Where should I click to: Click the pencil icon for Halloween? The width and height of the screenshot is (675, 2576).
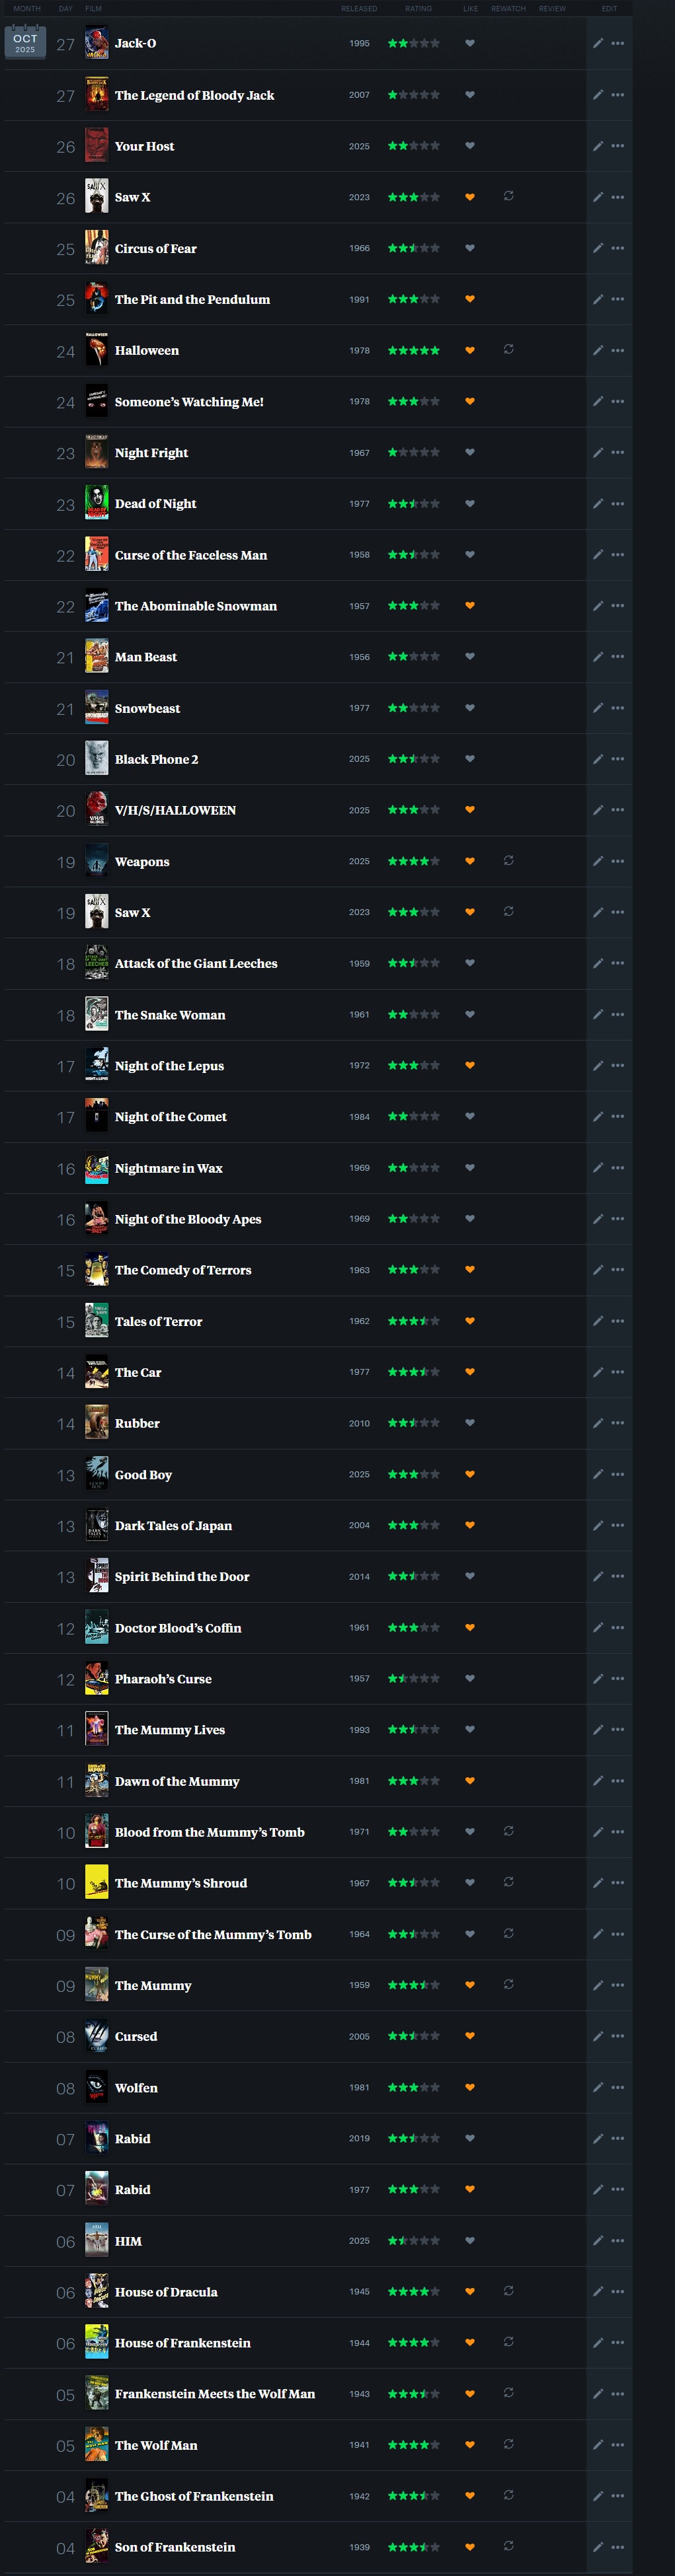[x=598, y=351]
